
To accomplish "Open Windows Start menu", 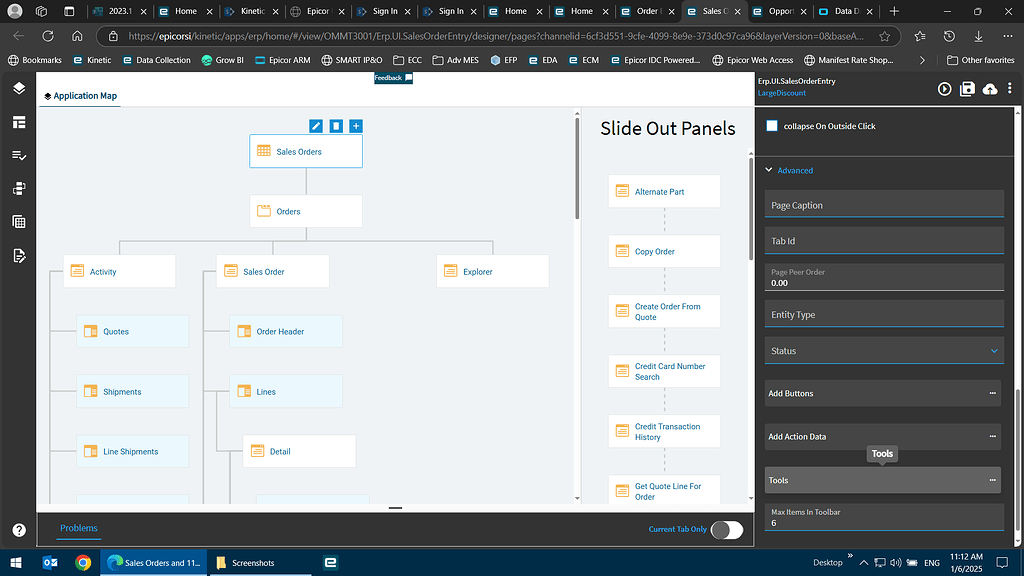I will pos(16,562).
